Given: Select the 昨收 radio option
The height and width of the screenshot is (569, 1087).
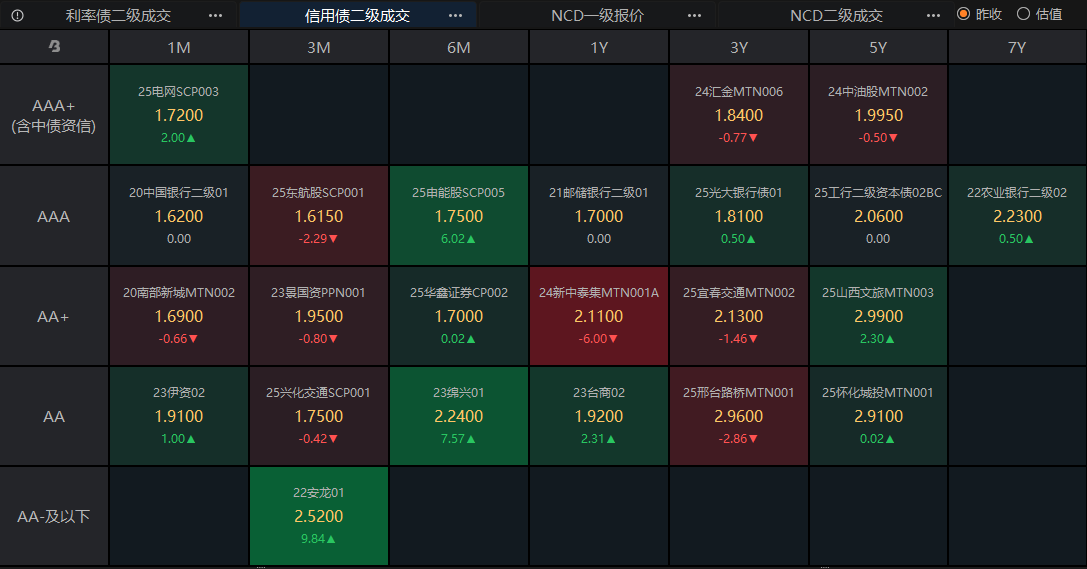Looking at the screenshot, I should point(980,14).
